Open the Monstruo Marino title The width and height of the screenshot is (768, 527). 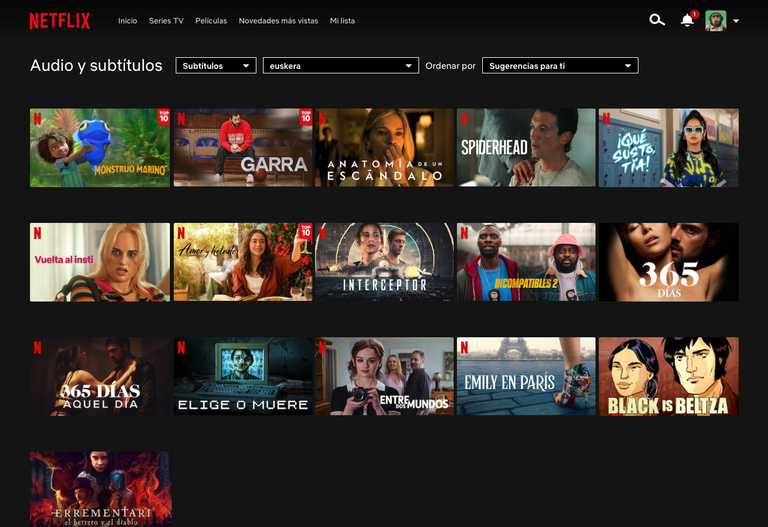[x=100, y=147]
